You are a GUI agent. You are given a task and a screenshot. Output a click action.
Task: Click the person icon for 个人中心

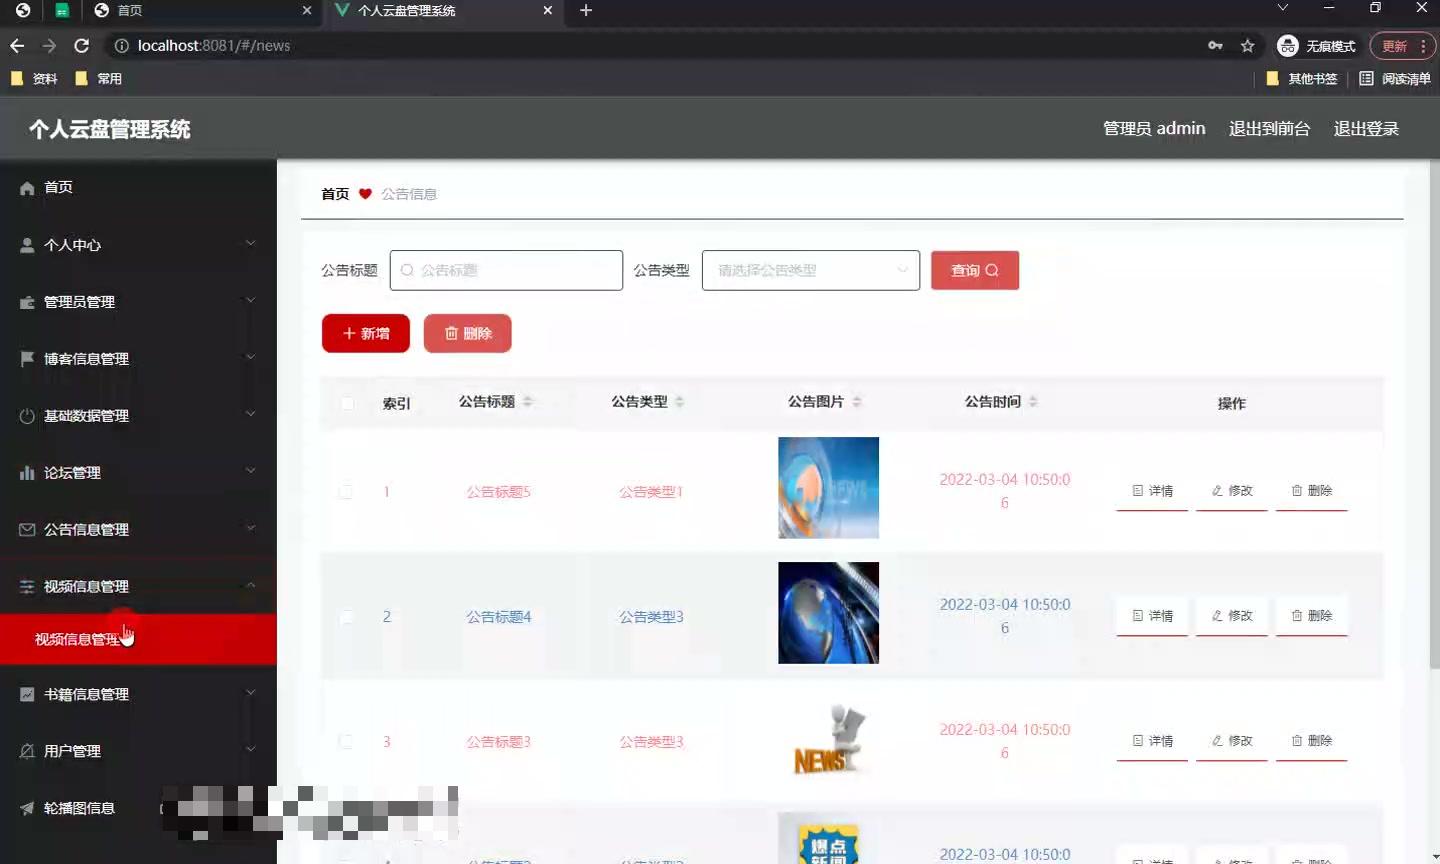click(27, 245)
